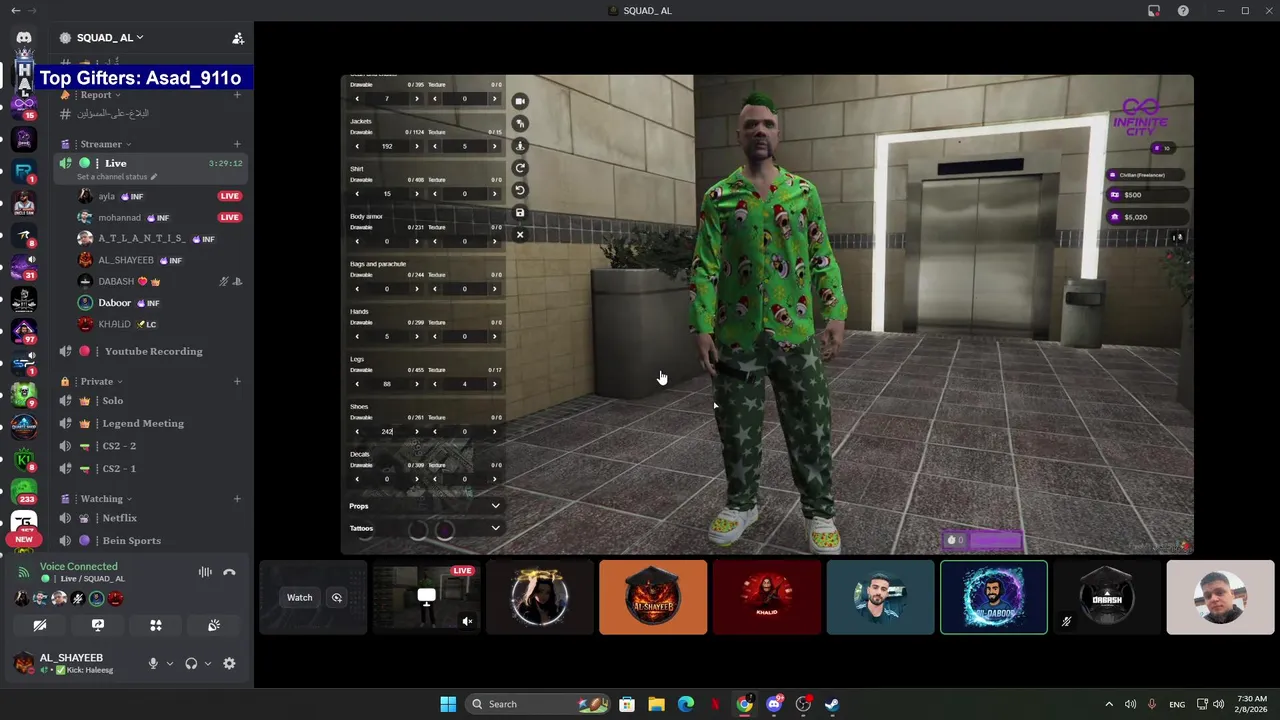
Task: Open Discord user settings gear
Action: tap(229, 663)
